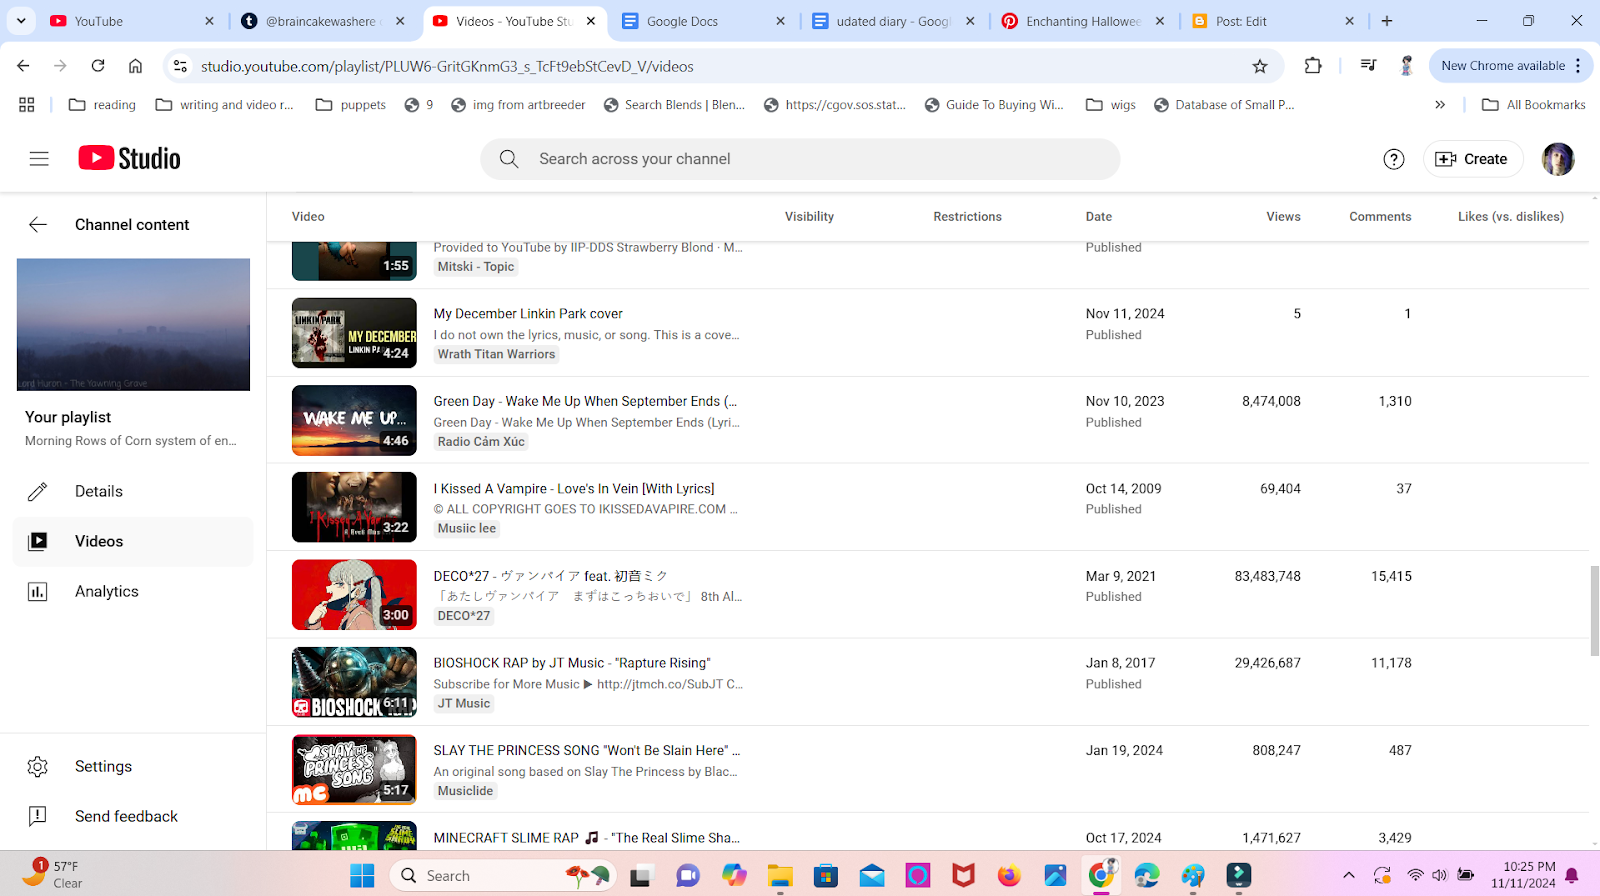The height and width of the screenshot is (896, 1600).
Task: Click the Chrome address bar URL
Action: point(447,66)
